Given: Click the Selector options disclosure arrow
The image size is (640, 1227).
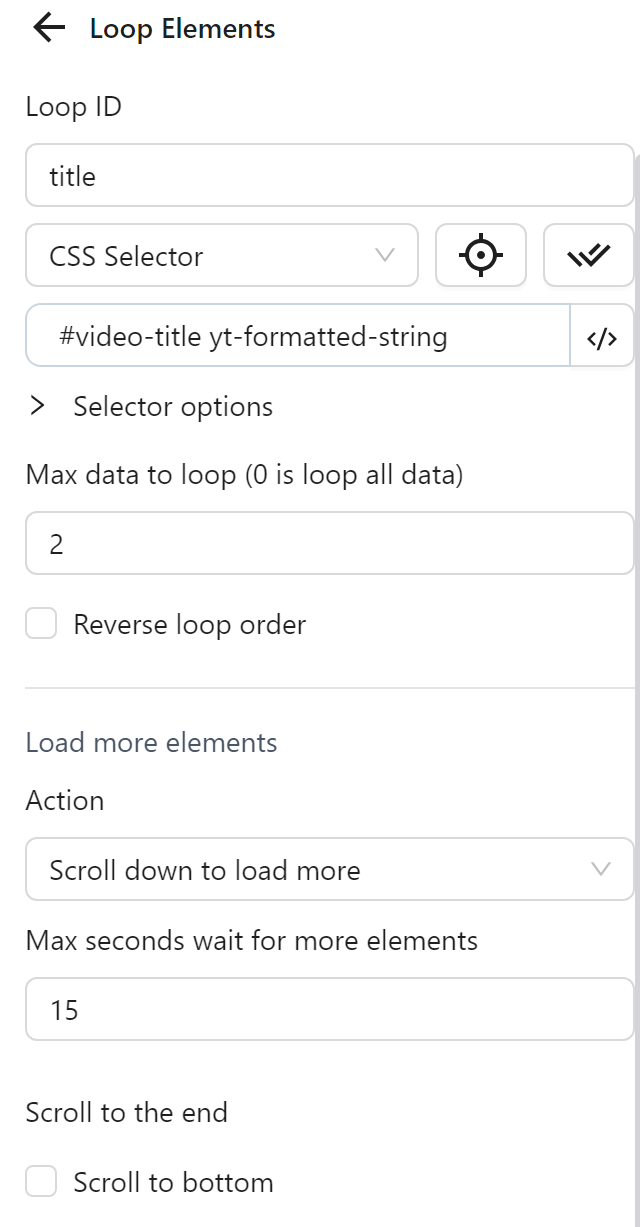Looking at the screenshot, I should [x=38, y=406].
